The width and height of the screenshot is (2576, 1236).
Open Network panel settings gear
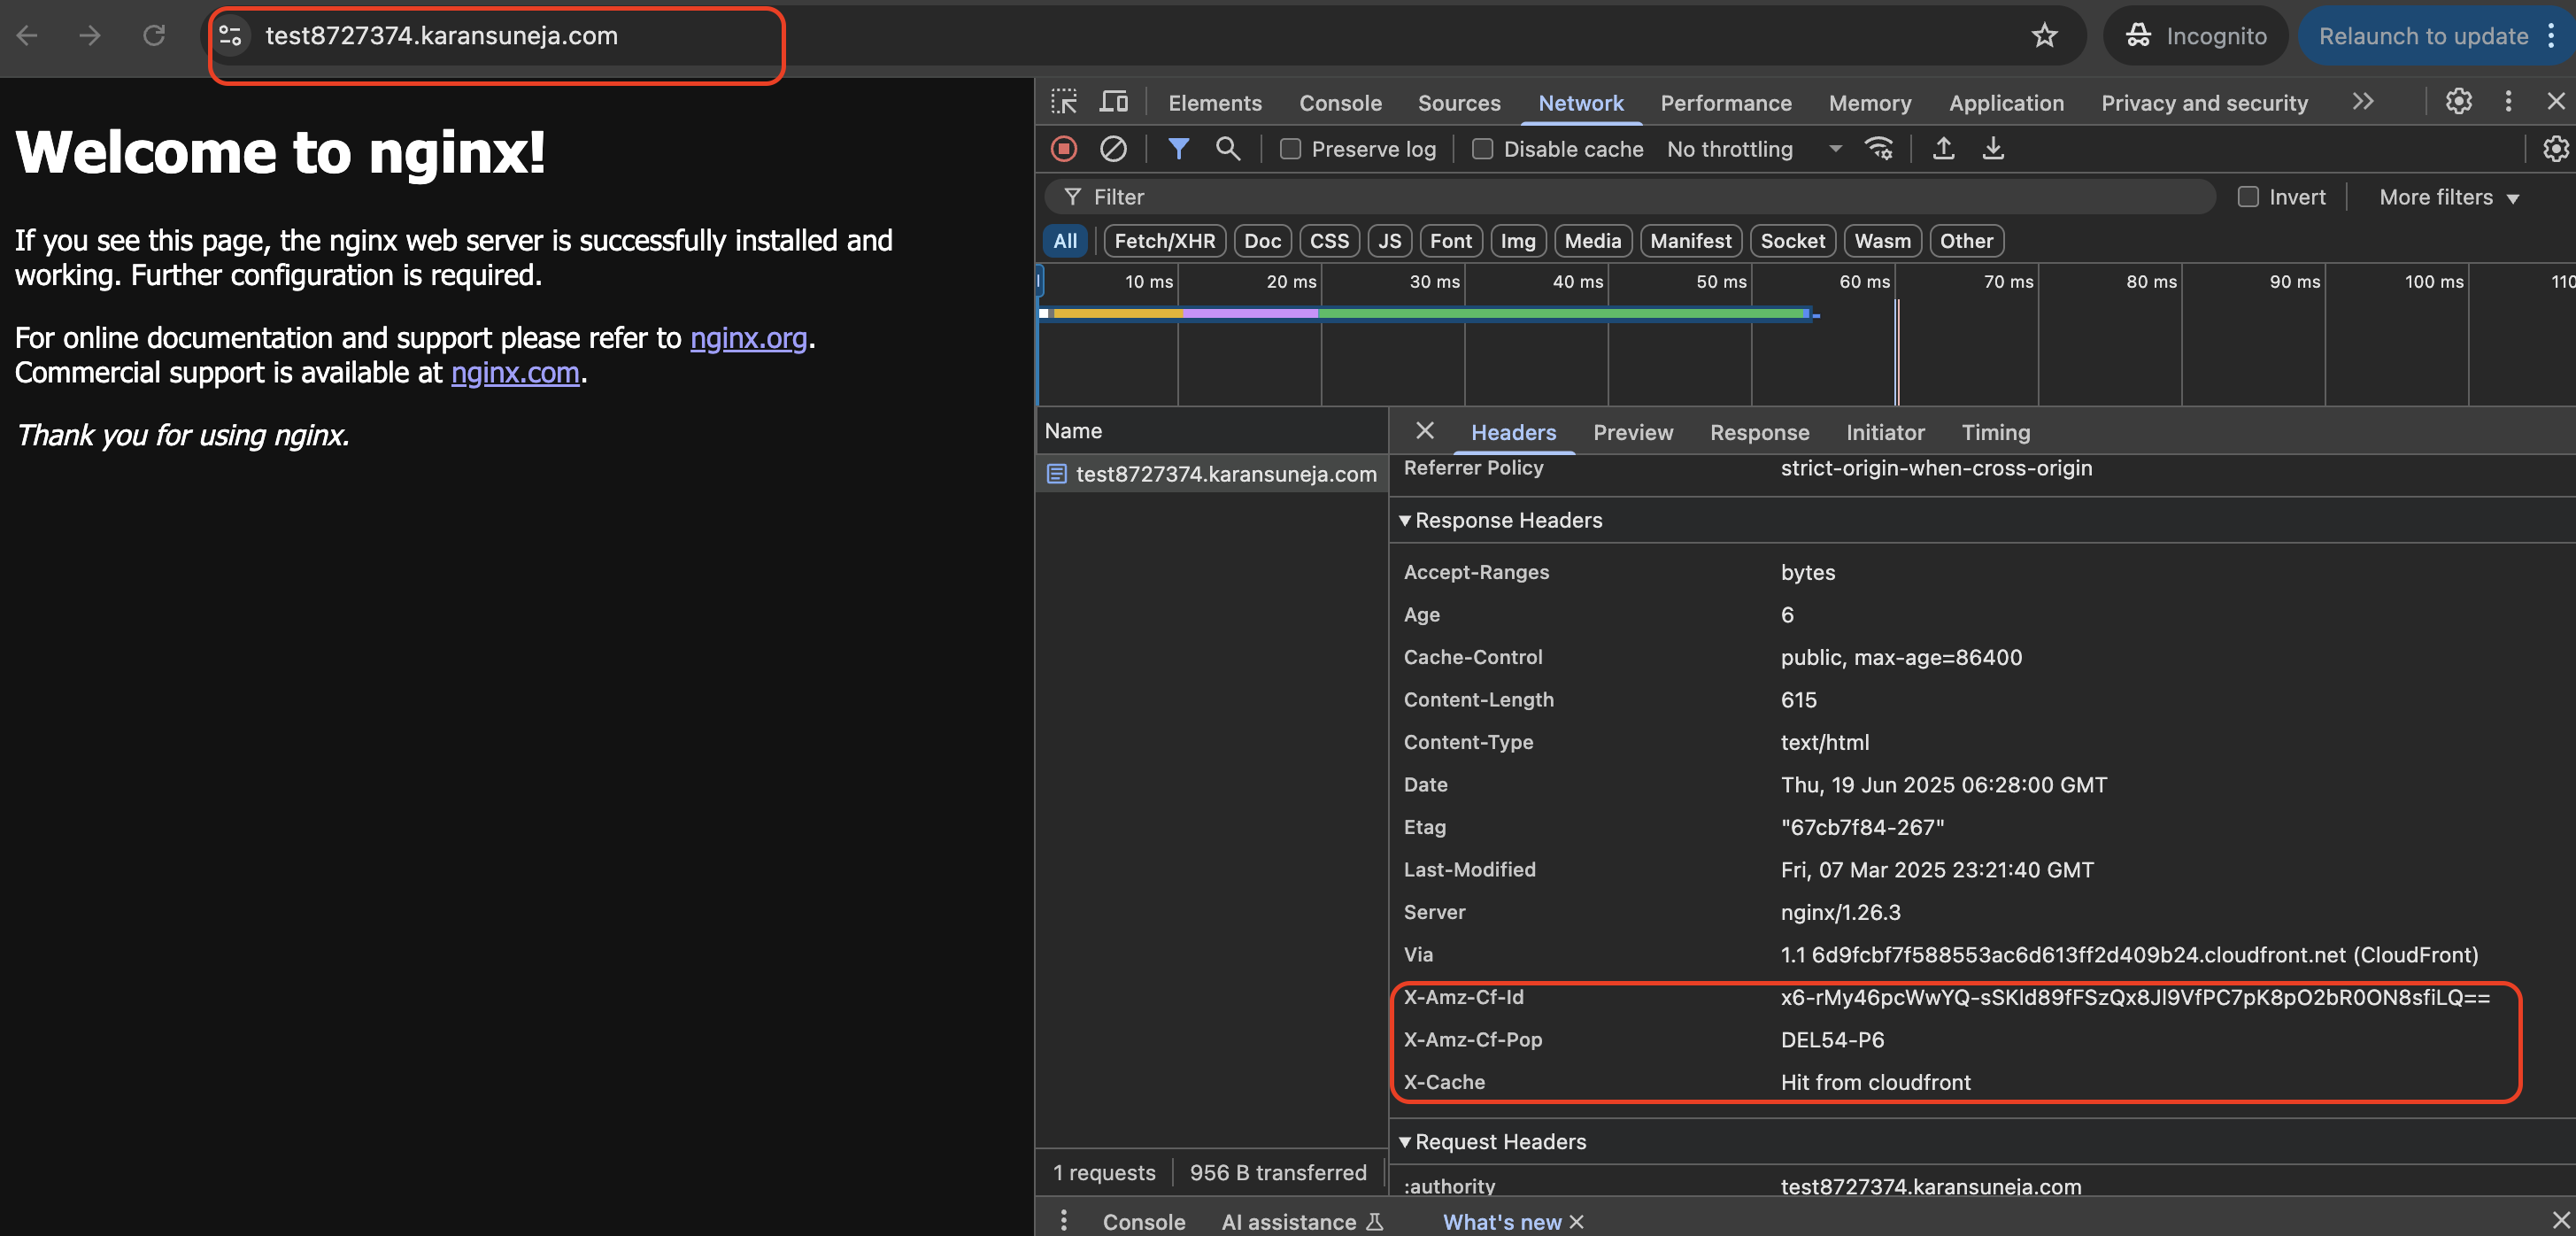2555,149
